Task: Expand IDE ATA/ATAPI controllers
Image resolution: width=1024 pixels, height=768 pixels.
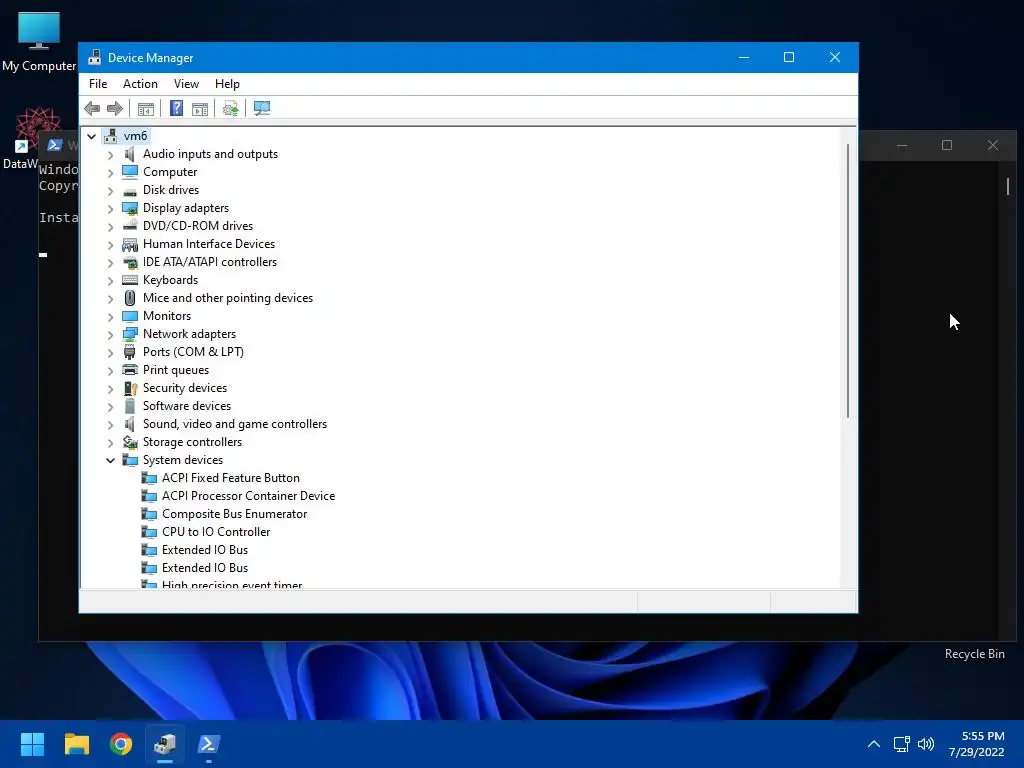Action: 110,263
